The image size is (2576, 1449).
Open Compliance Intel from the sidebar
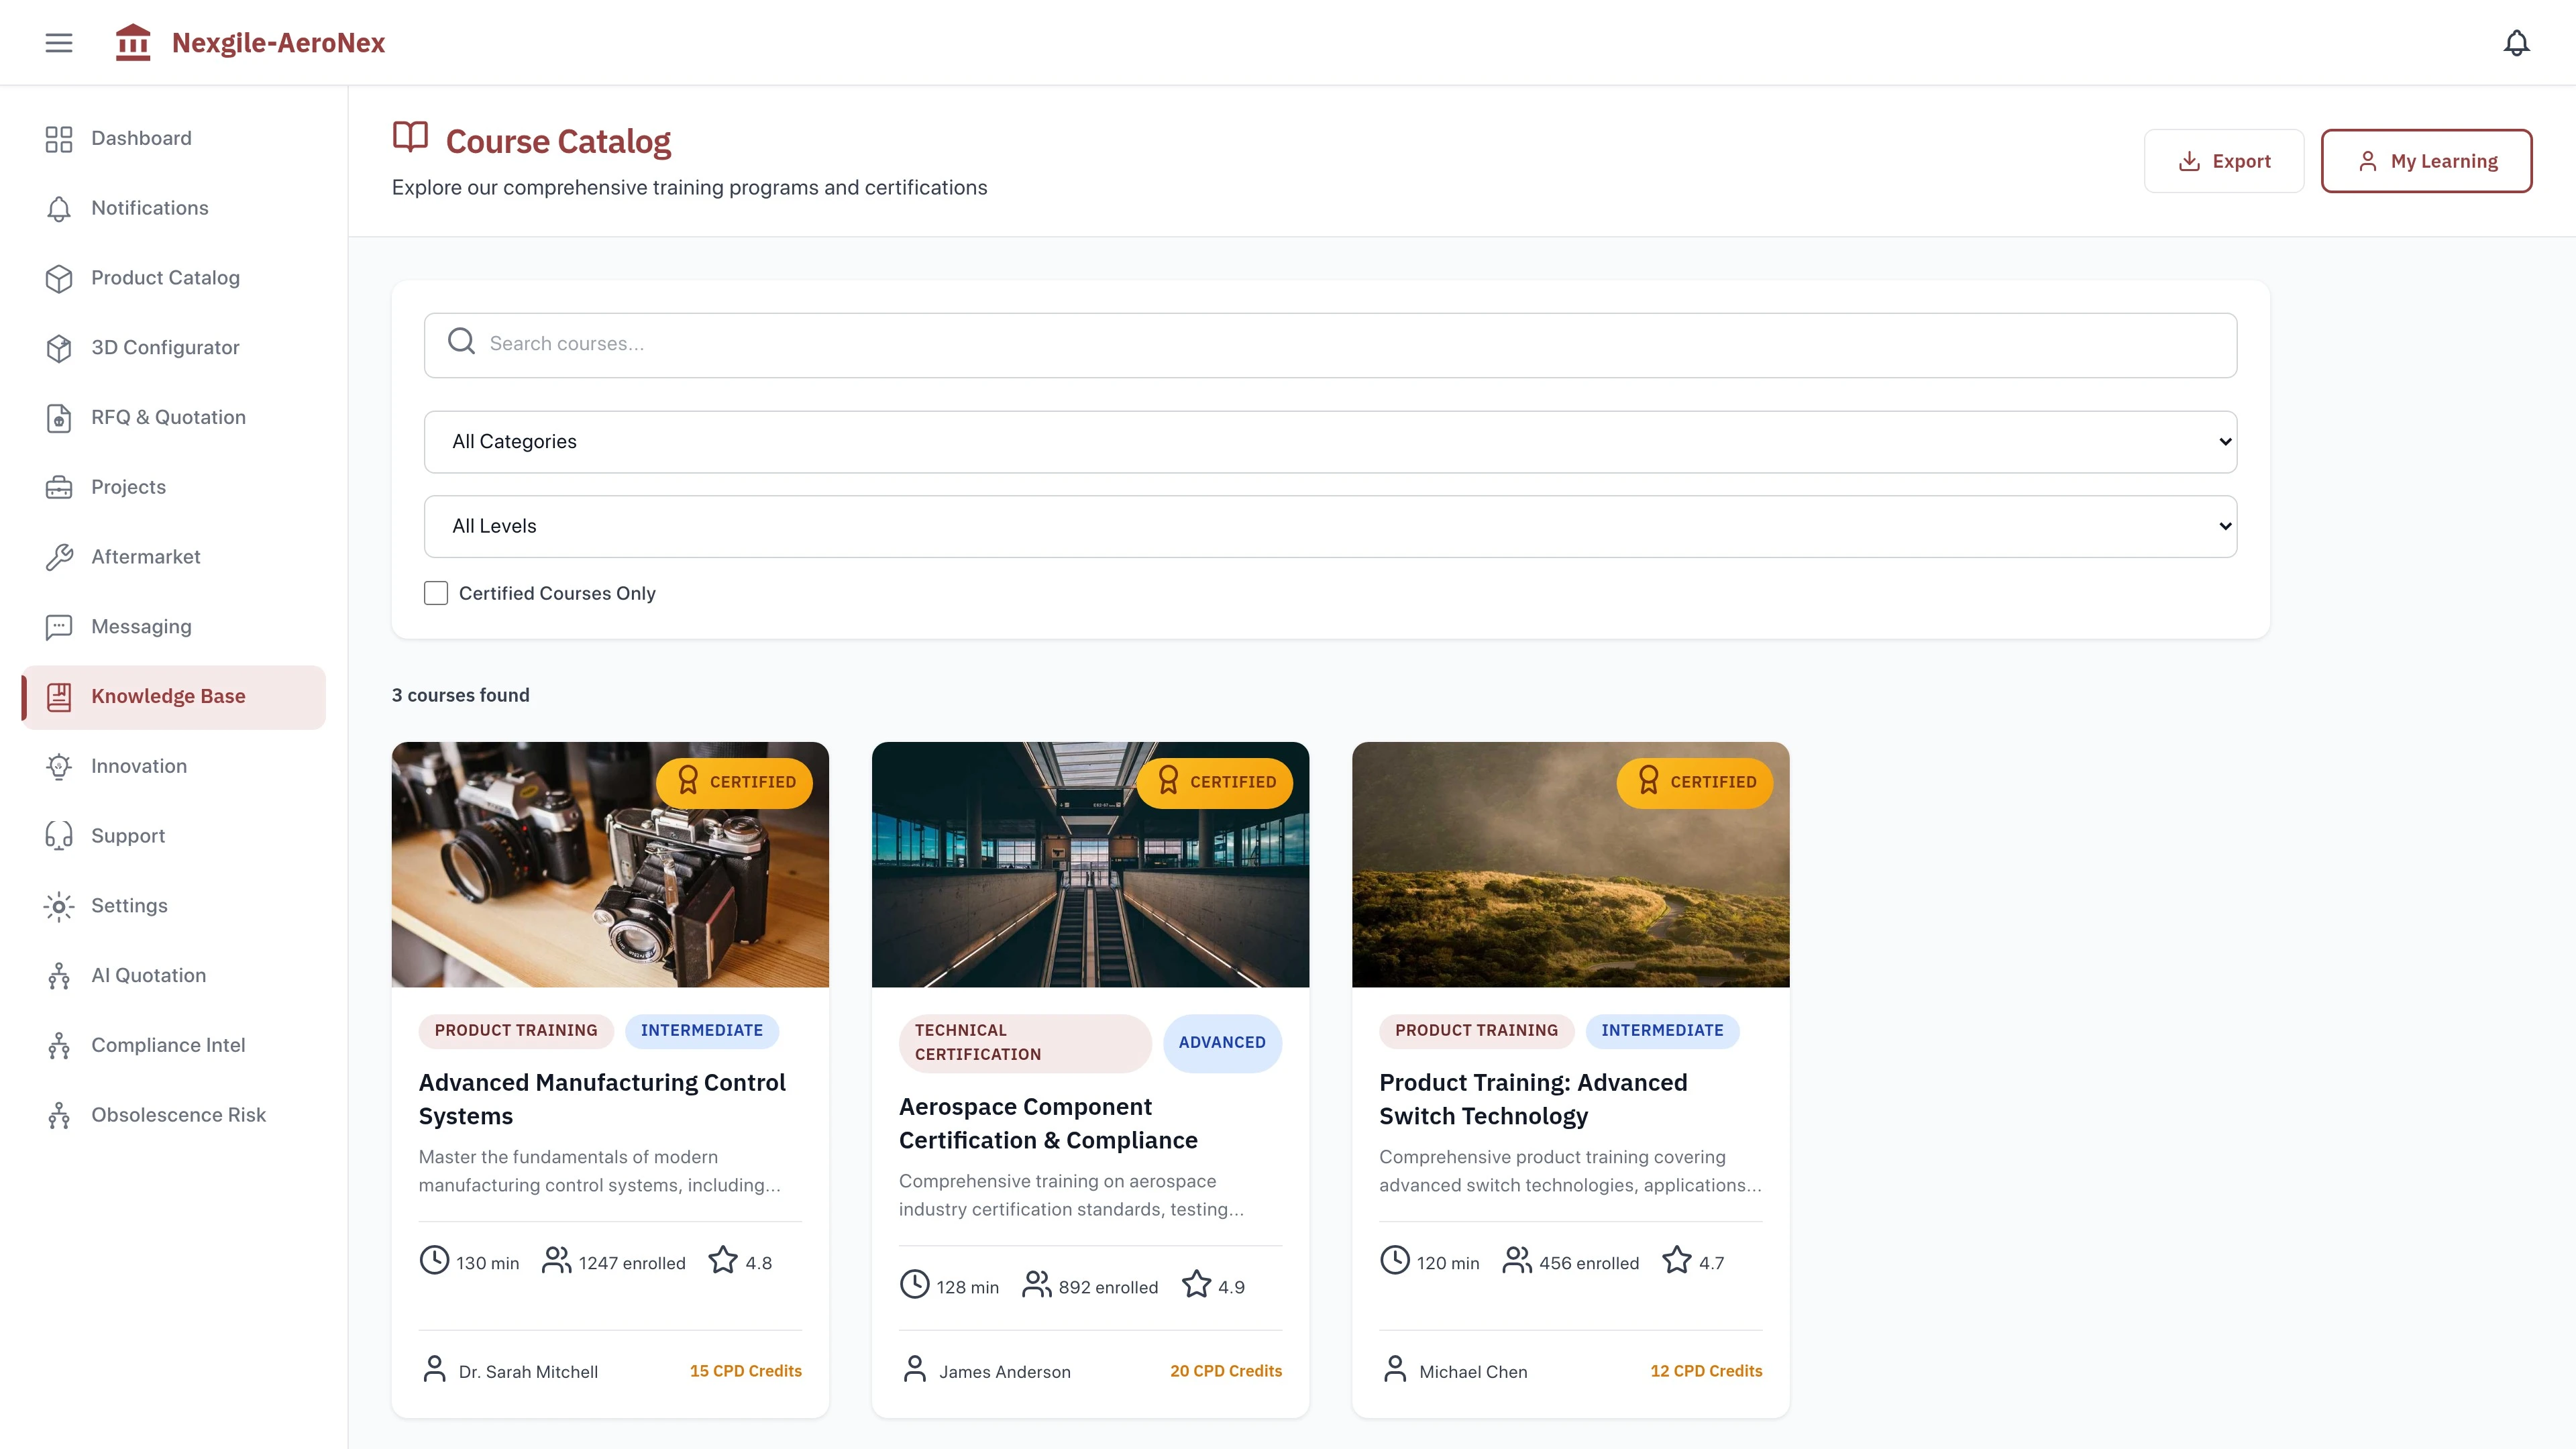pyautogui.click(x=168, y=1045)
